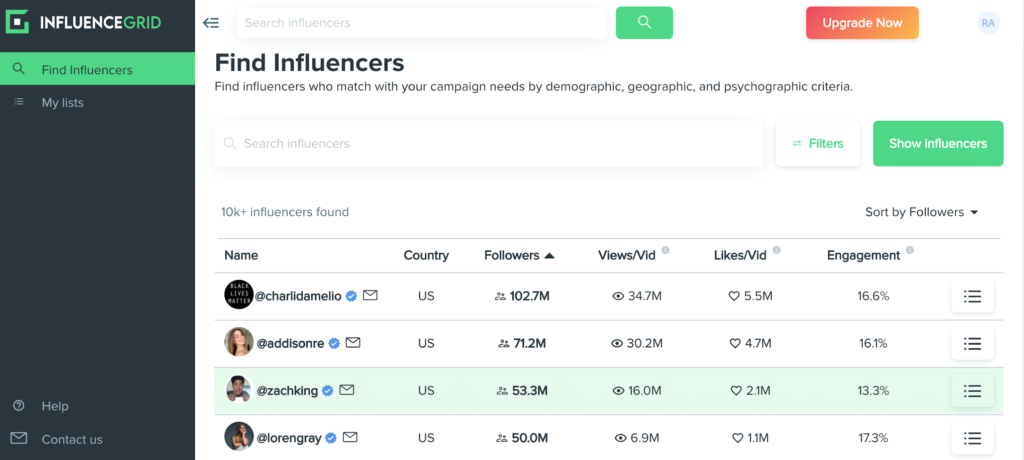
Task: Open the Sort by Followers dropdown
Action: click(x=921, y=212)
